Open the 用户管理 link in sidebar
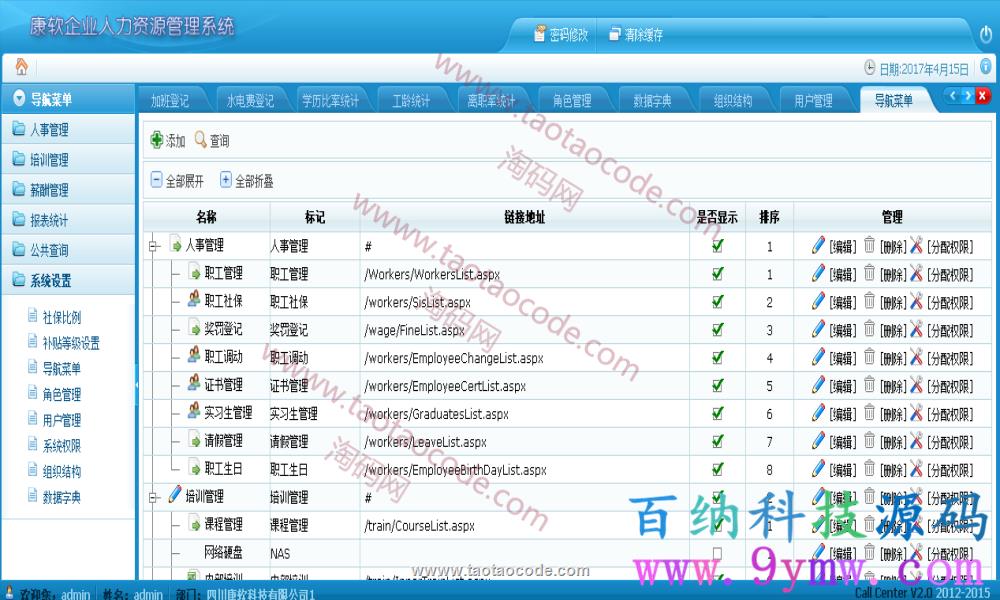Viewport: 1000px width, 600px height. [x=61, y=420]
